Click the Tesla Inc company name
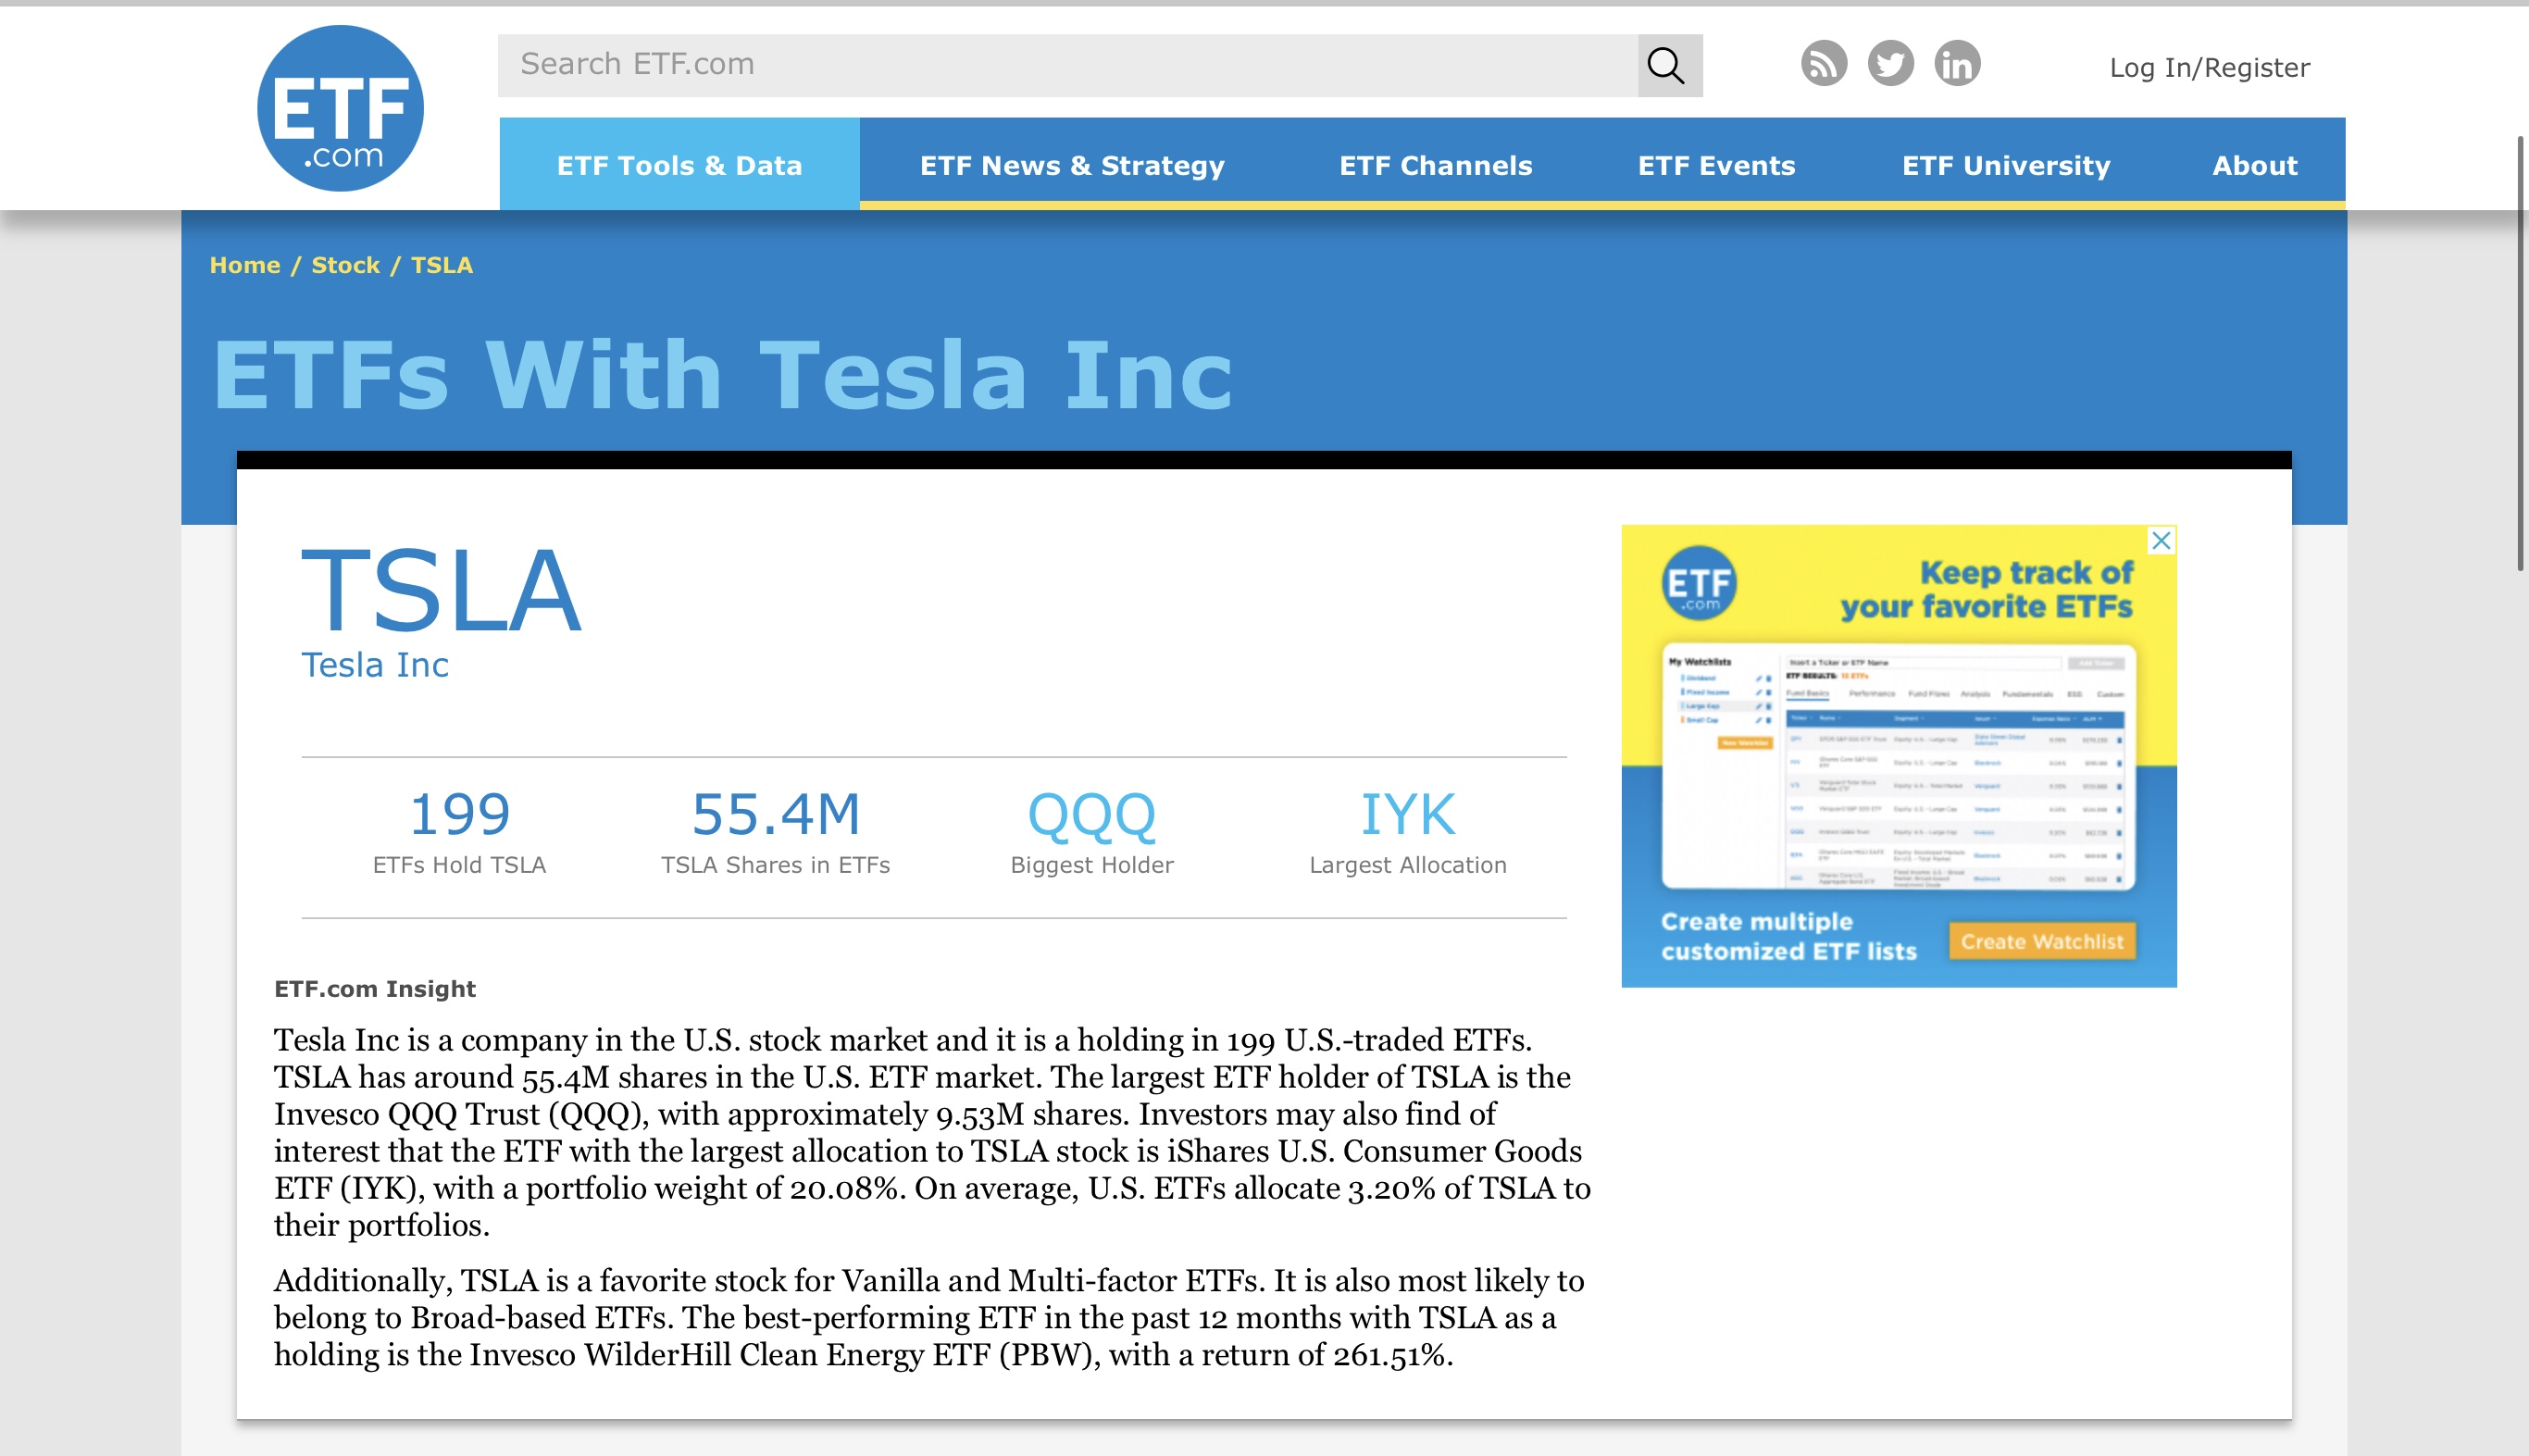Screen dimensions: 2529x1456 coord(375,665)
